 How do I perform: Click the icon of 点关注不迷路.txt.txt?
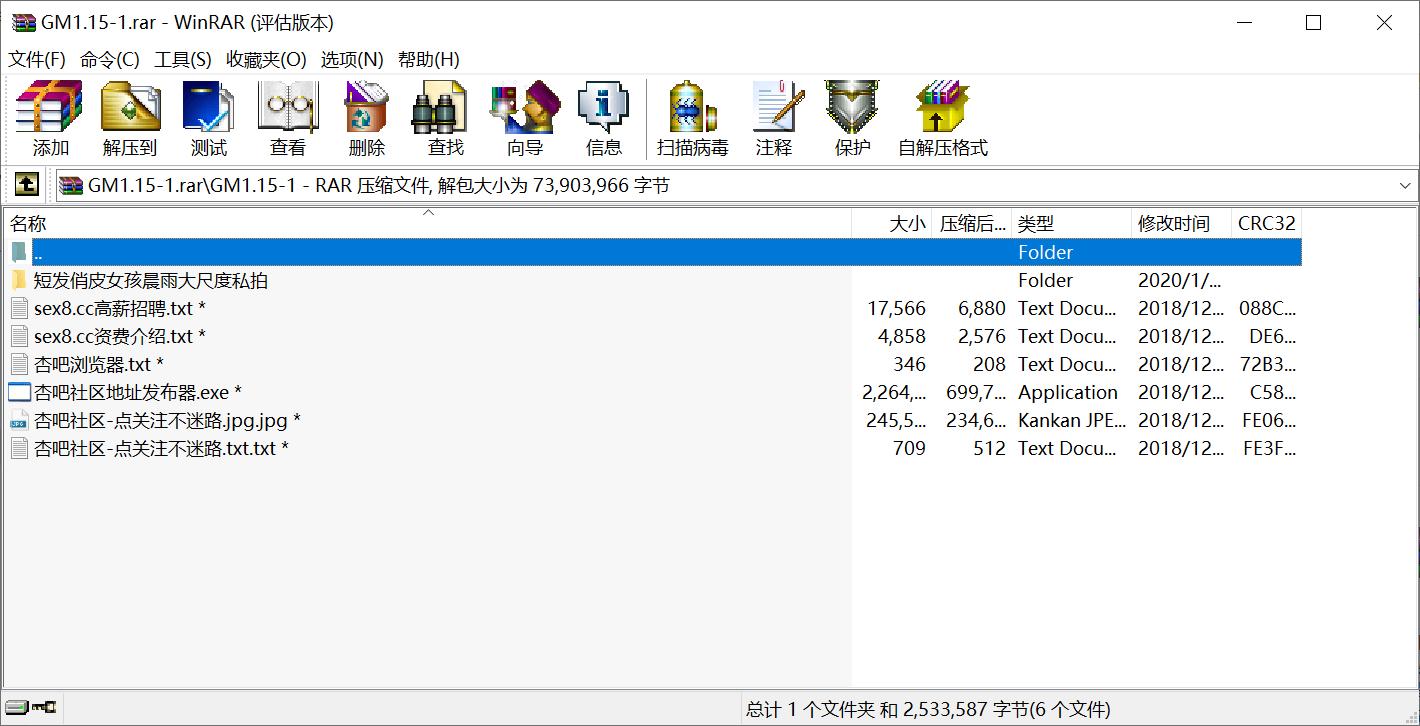click(x=19, y=448)
